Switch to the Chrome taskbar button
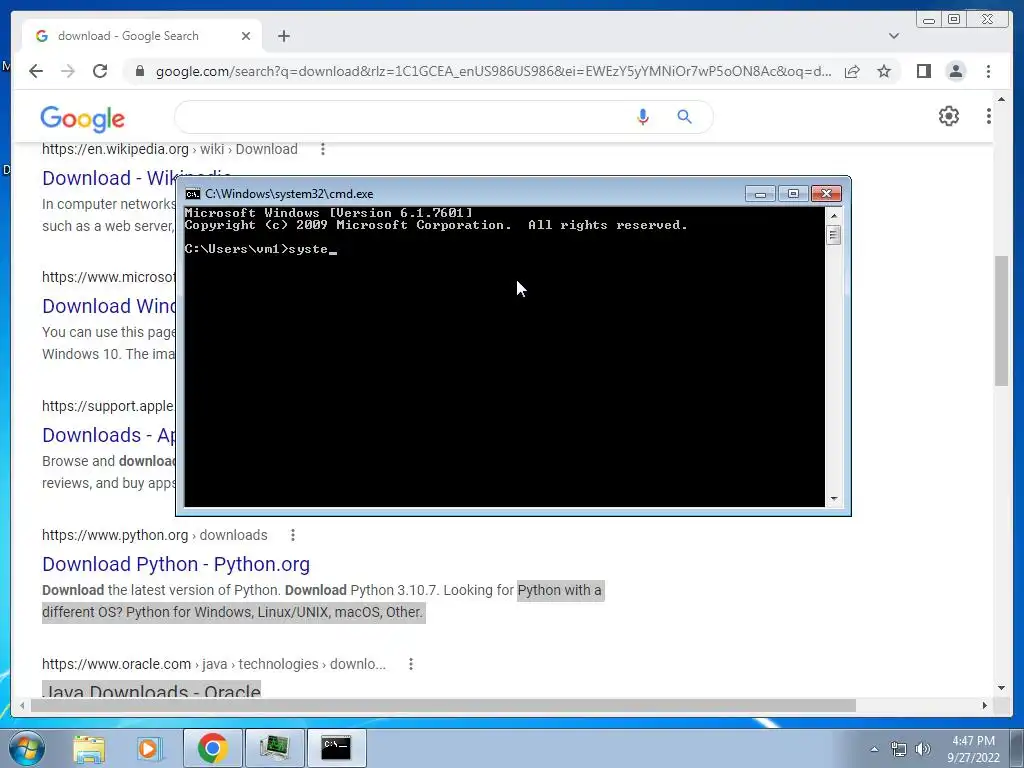Viewport: 1024px width, 768px height. [213, 748]
